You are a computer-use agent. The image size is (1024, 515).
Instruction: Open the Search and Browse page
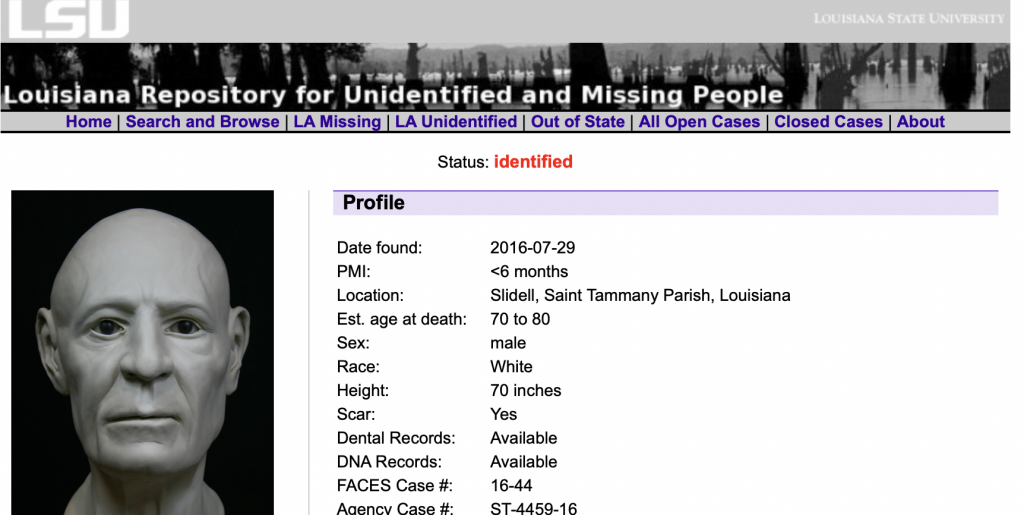click(203, 122)
